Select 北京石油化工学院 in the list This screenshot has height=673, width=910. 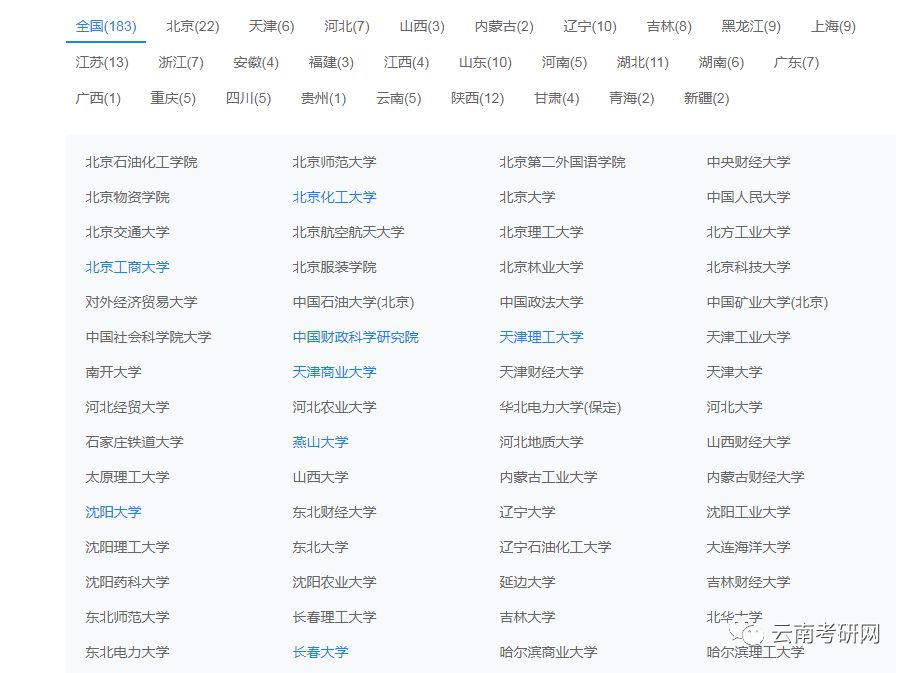[142, 162]
